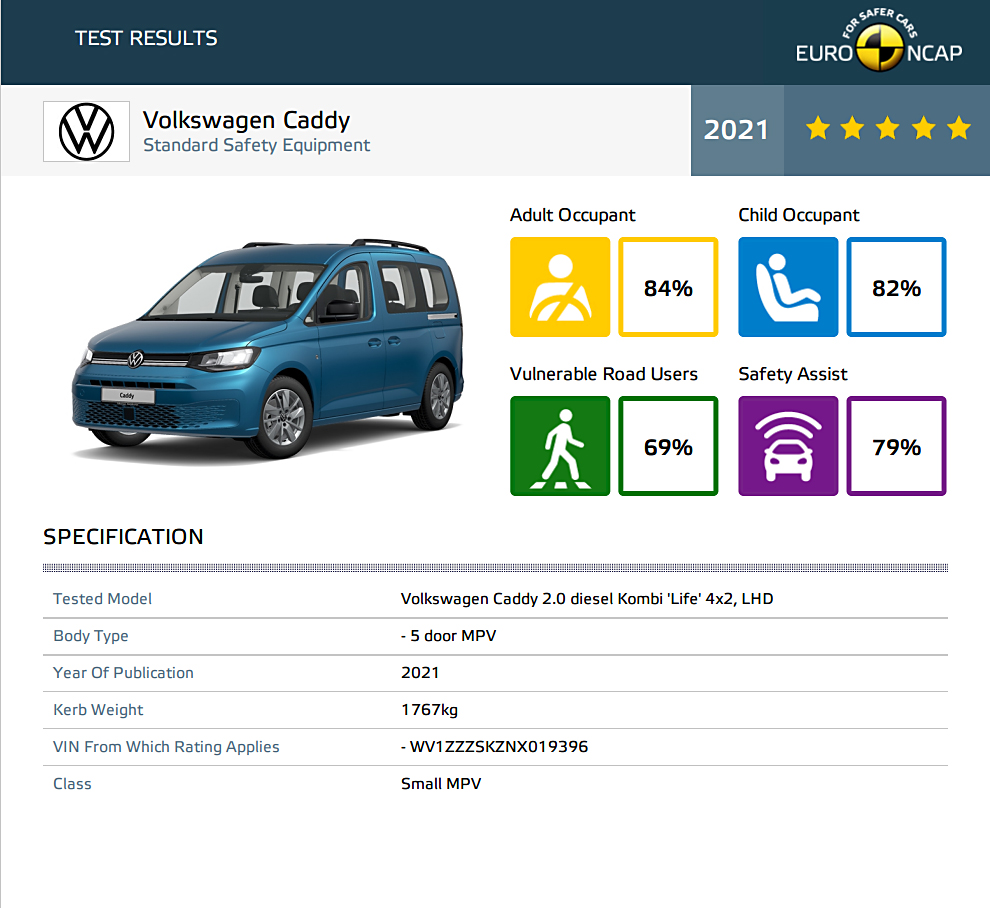Select the '- 5 door MPV' value
This screenshot has height=908, width=990.
point(448,636)
